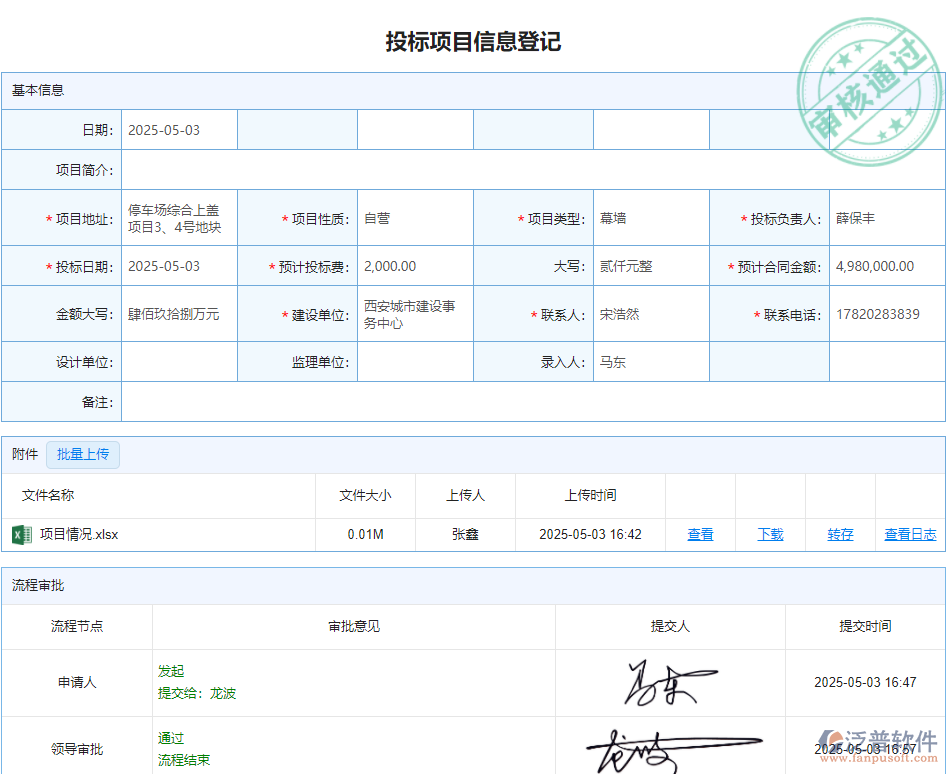Click the 项目类型 field showing 幕墙
Viewport: 948px width, 774px height.
coord(650,217)
